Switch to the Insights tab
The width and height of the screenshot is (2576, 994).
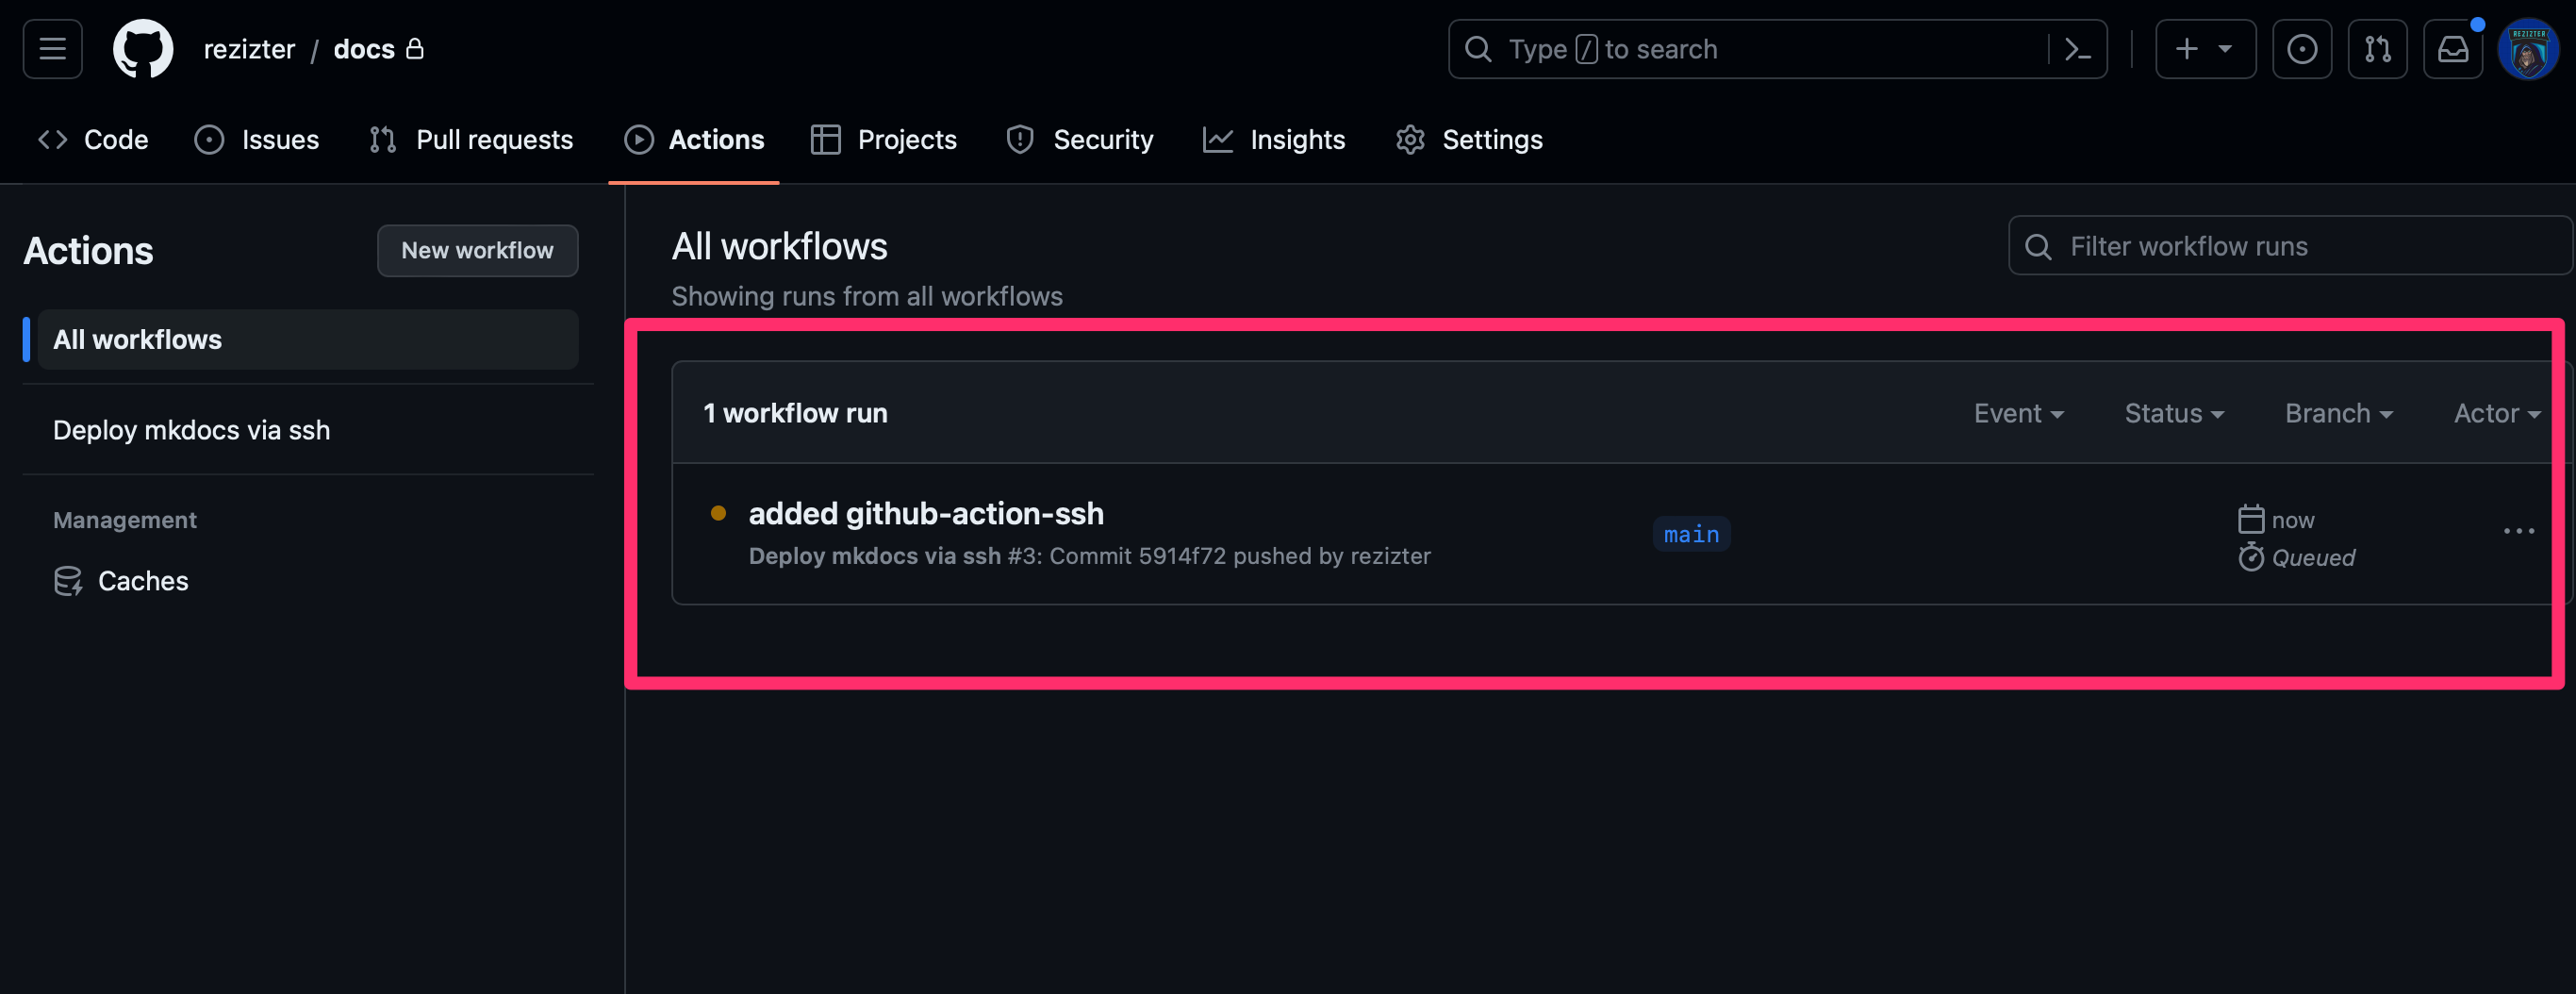pyautogui.click(x=1274, y=140)
